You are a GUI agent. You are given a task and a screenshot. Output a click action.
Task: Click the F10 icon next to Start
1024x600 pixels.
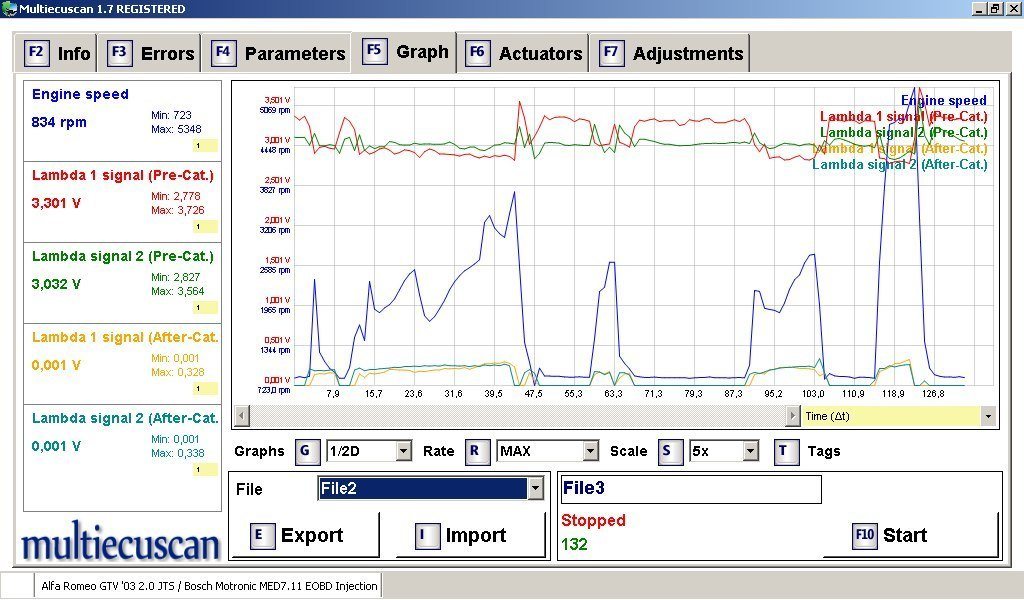pos(865,535)
